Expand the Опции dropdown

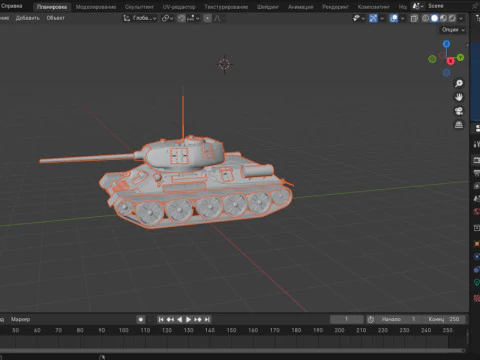point(453,30)
